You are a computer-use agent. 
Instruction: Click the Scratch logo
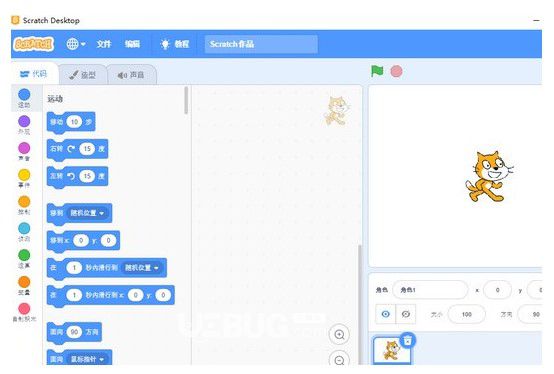(x=34, y=44)
